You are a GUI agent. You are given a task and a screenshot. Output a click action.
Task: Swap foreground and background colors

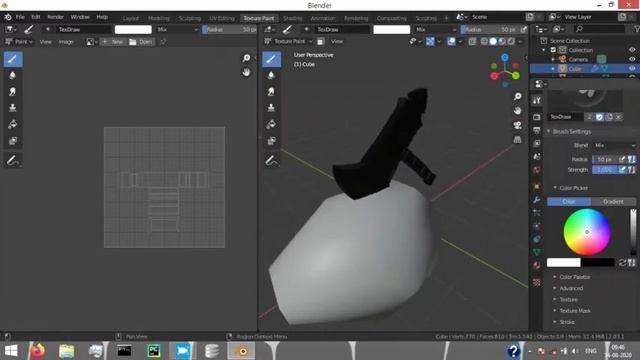point(622,262)
